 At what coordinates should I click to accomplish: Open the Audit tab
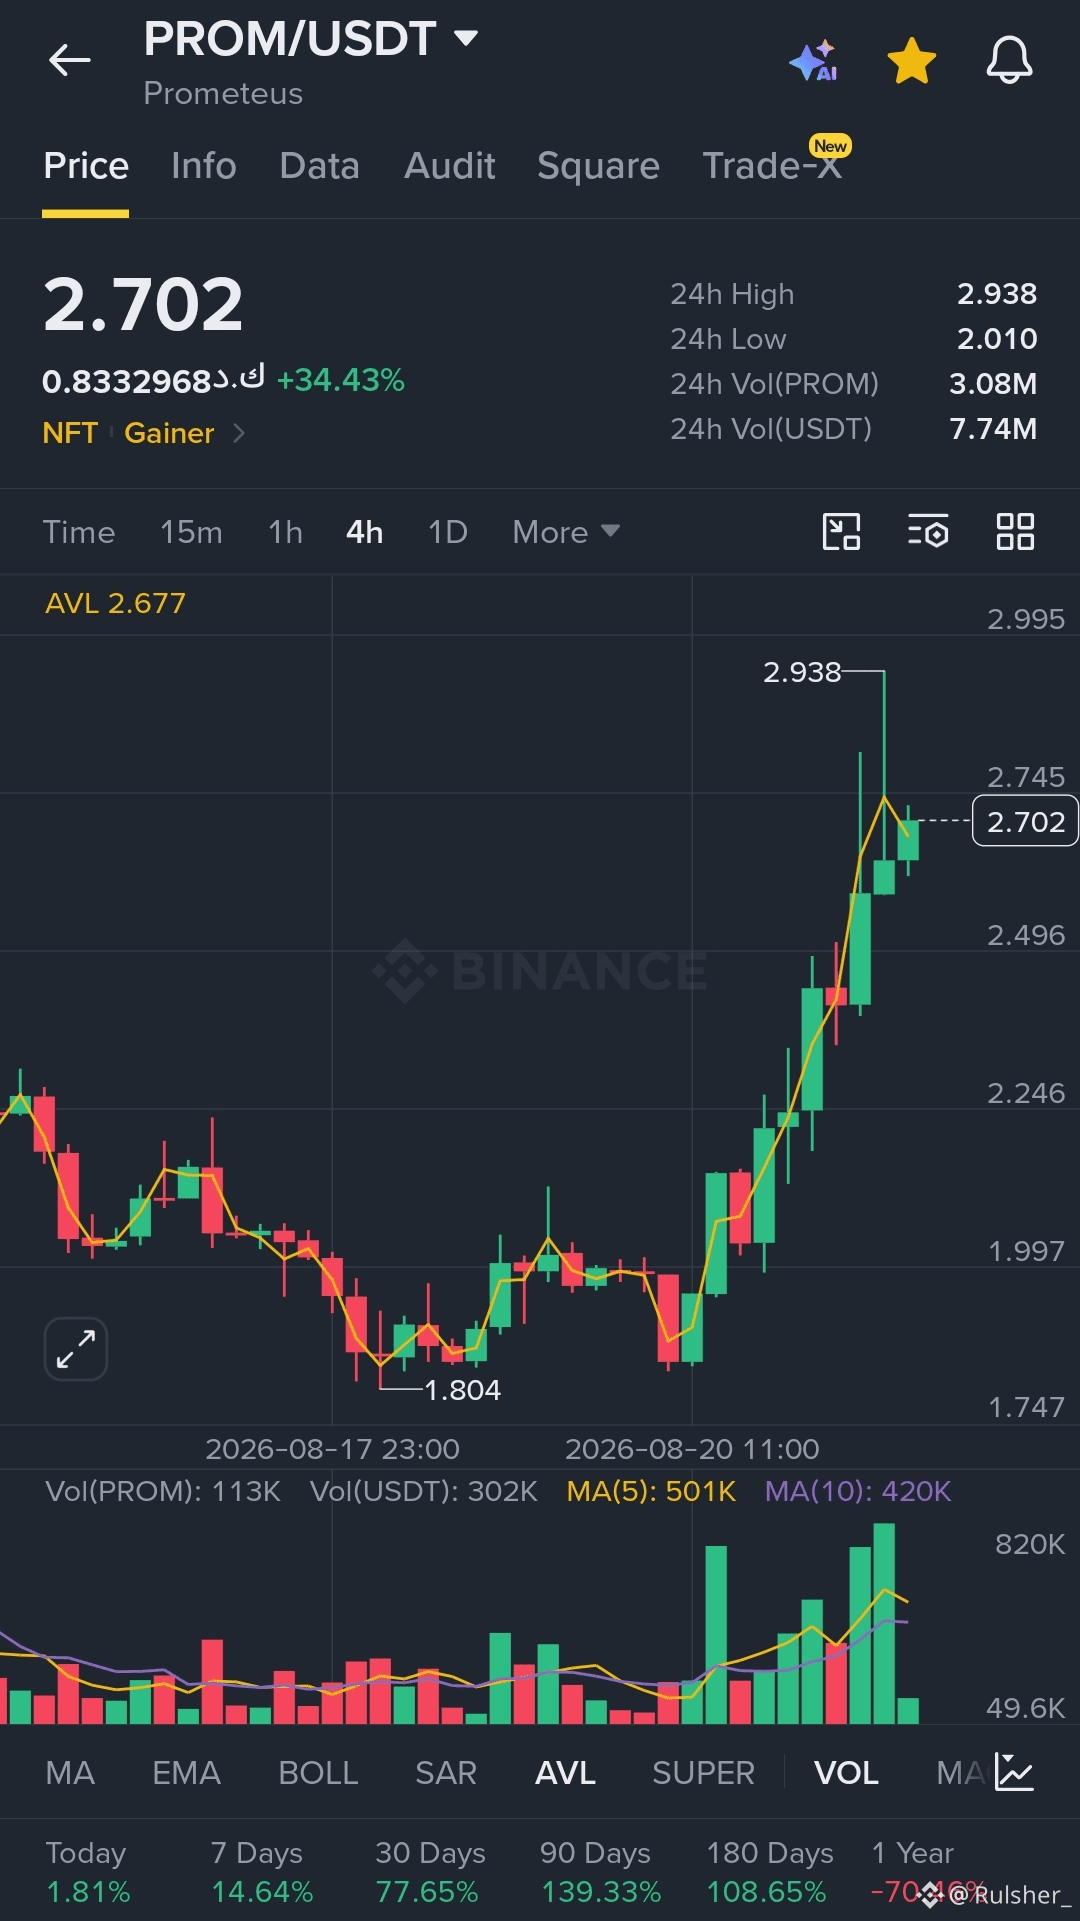pyautogui.click(x=449, y=165)
